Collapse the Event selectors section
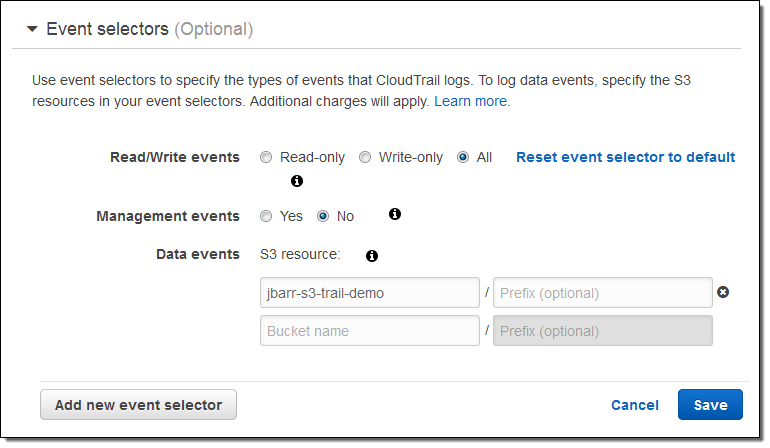The width and height of the screenshot is (770, 448). (x=32, y=30)
